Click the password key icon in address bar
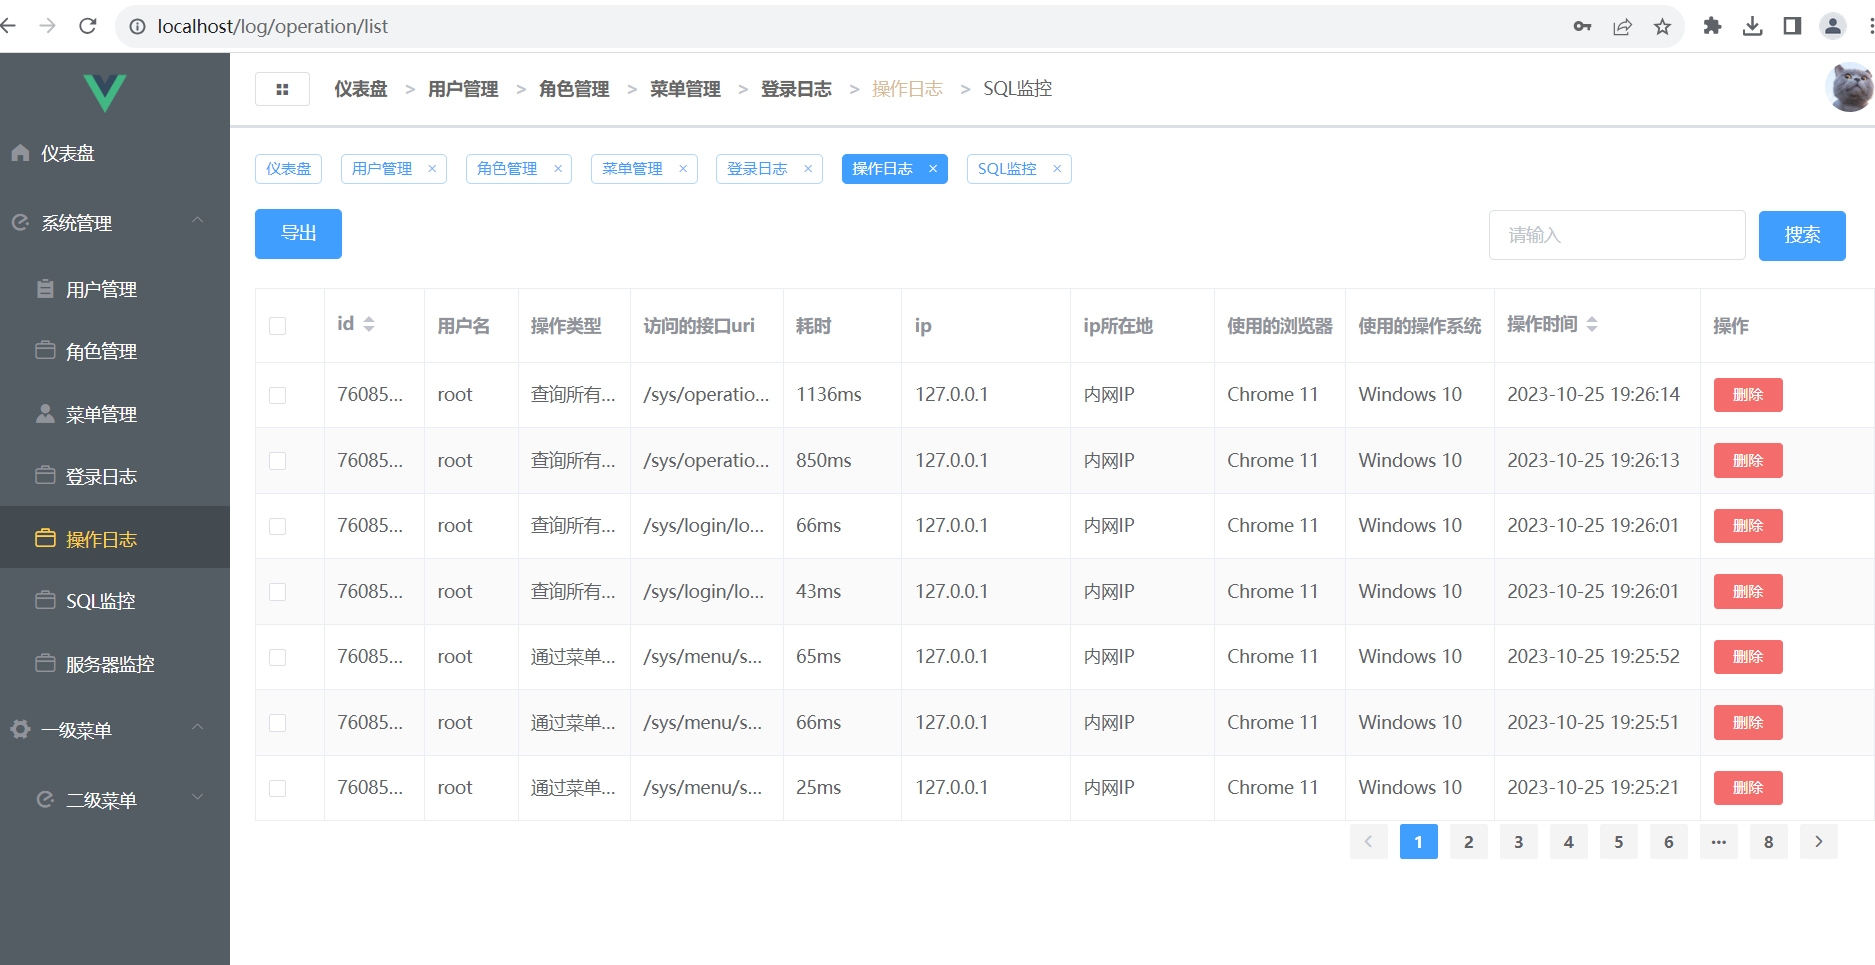Viewport: 1875px width, 965px height. coord(1582,26)
